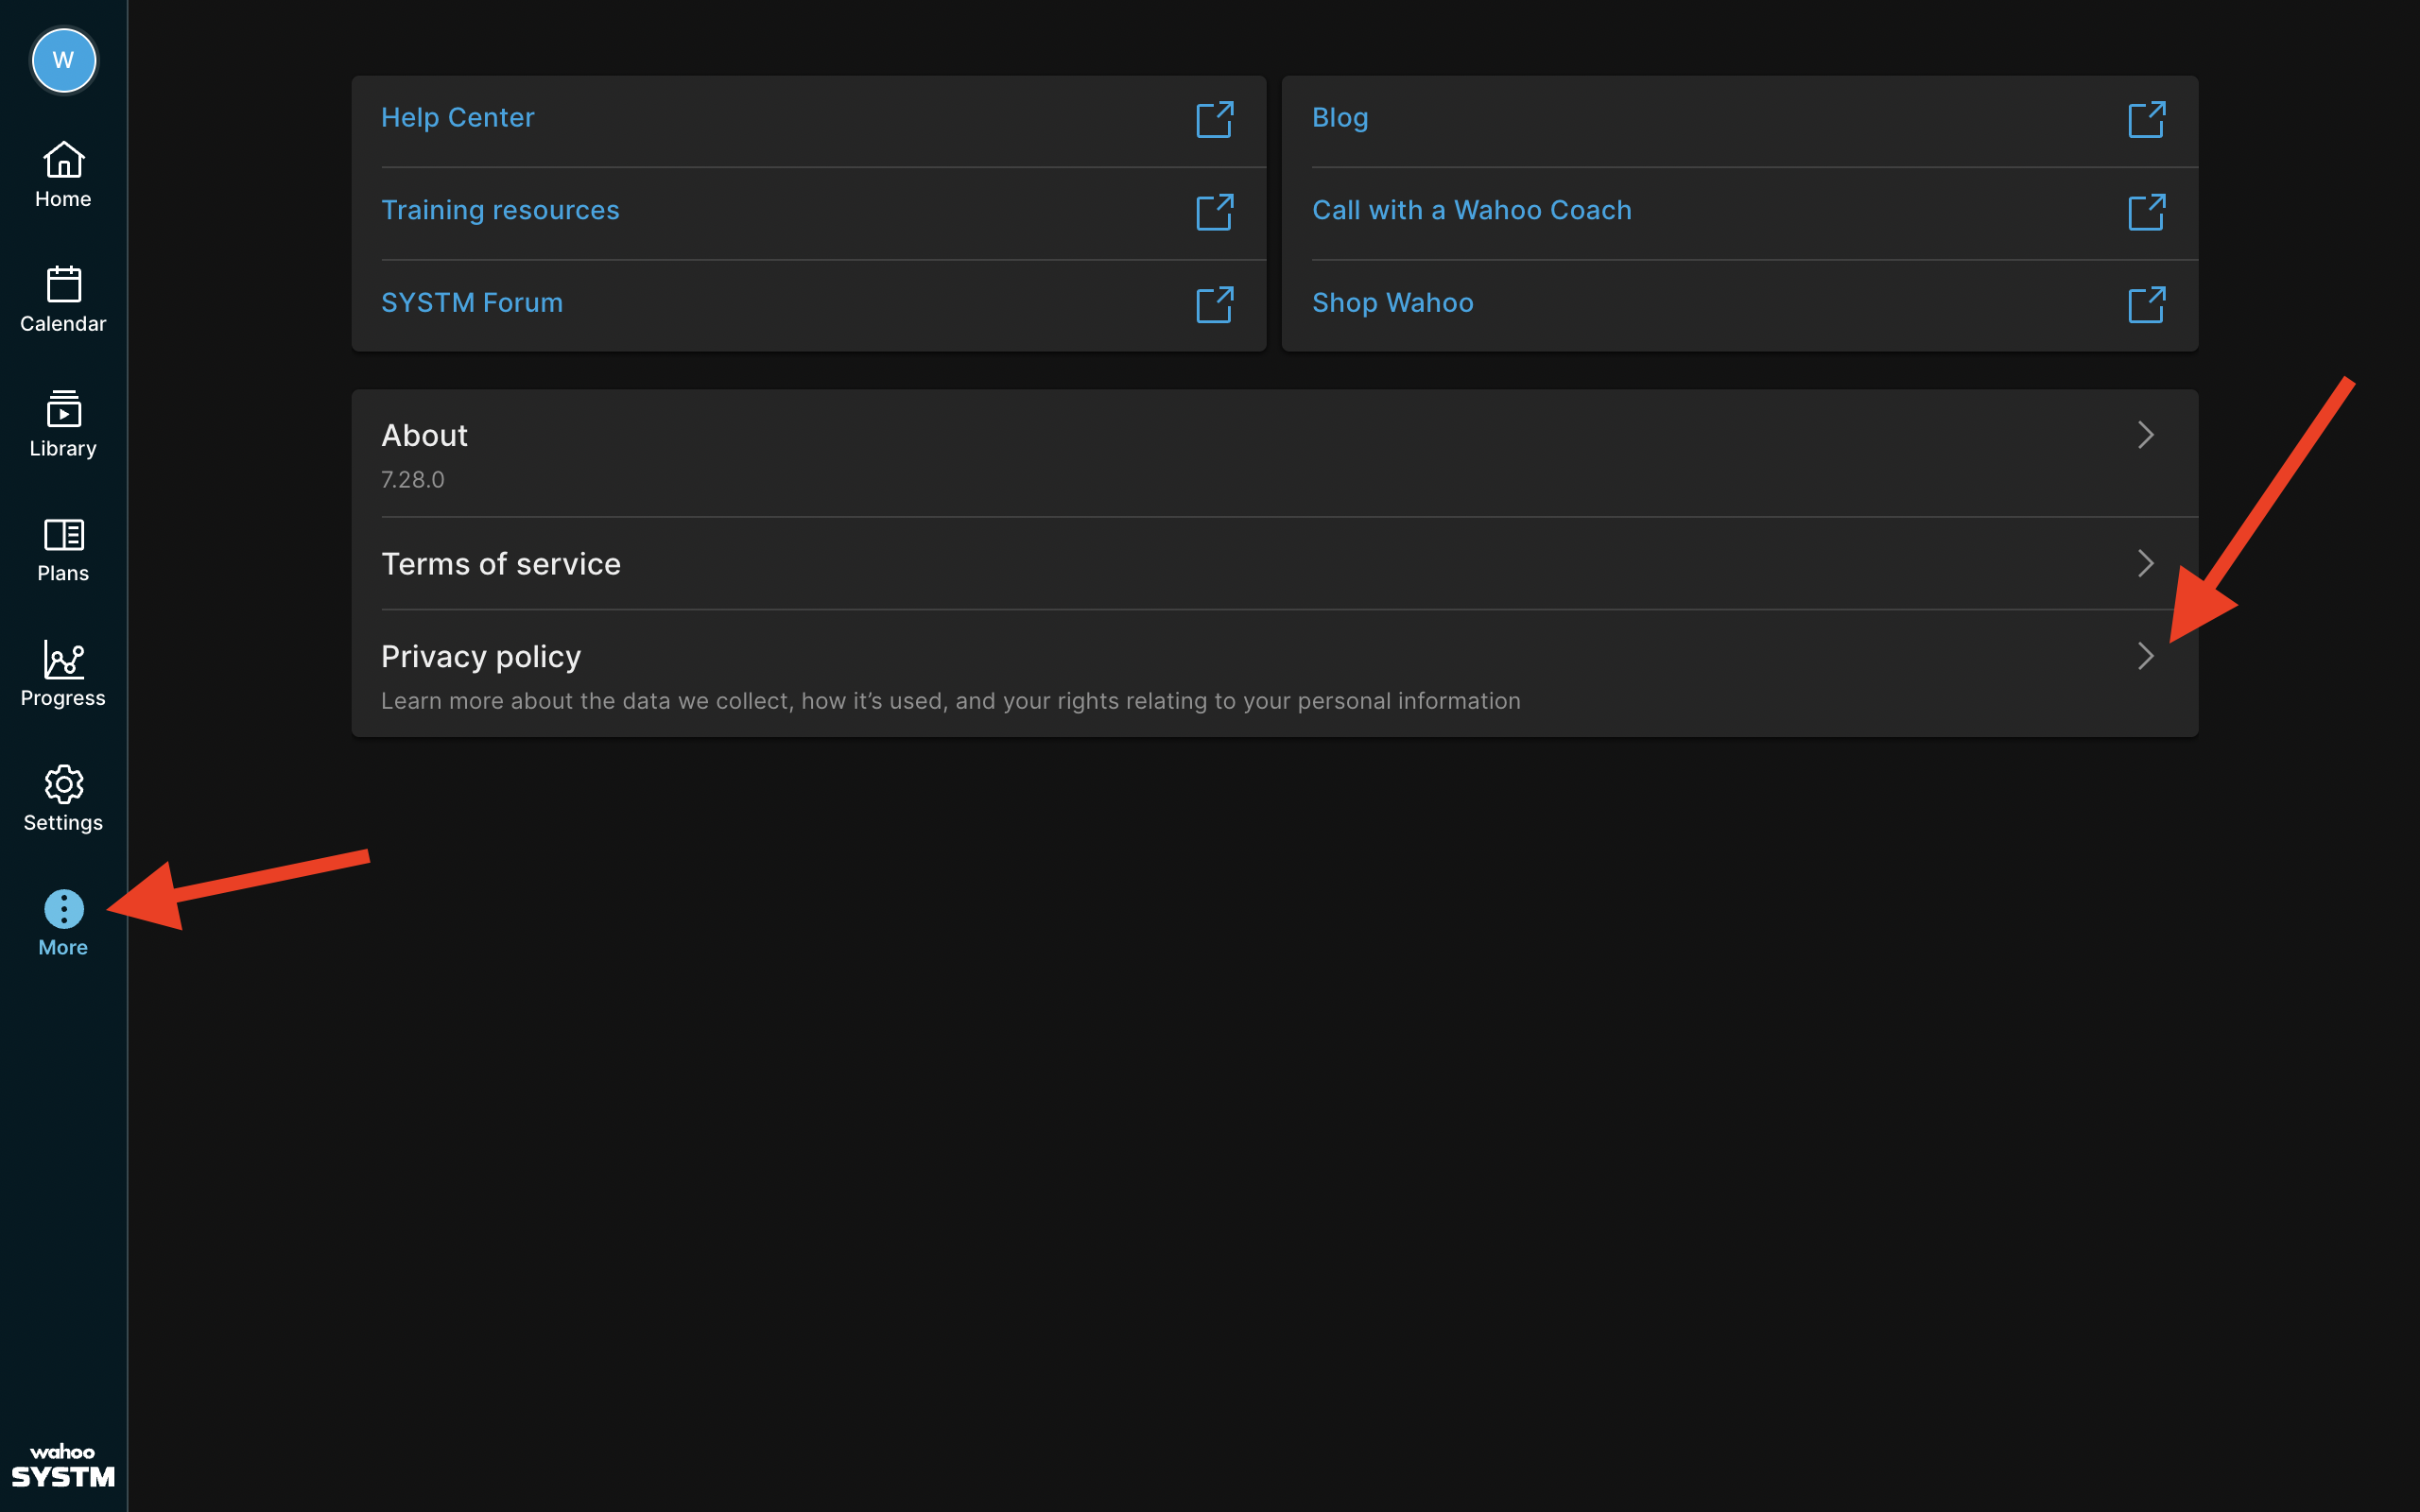Open the About heading
The image size is (2420, 1512).
(x=425, y=435)
